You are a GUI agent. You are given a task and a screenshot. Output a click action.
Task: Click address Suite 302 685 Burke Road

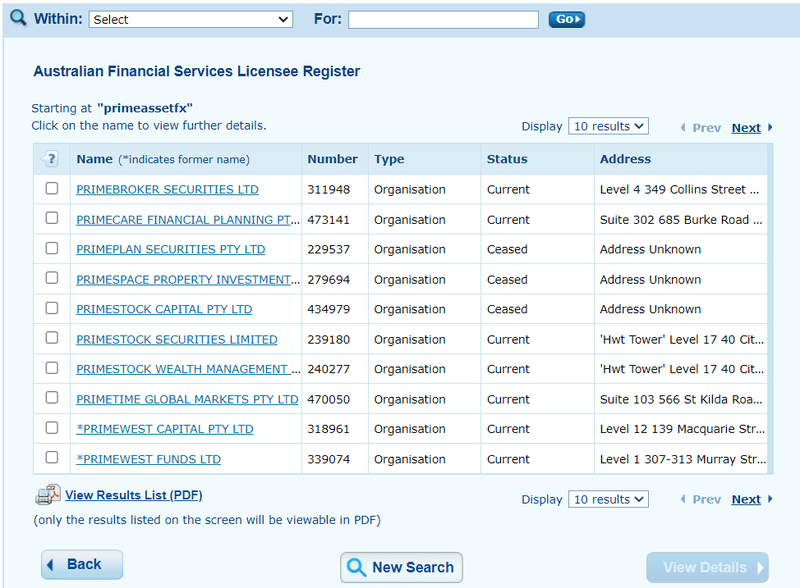[681, 219]
